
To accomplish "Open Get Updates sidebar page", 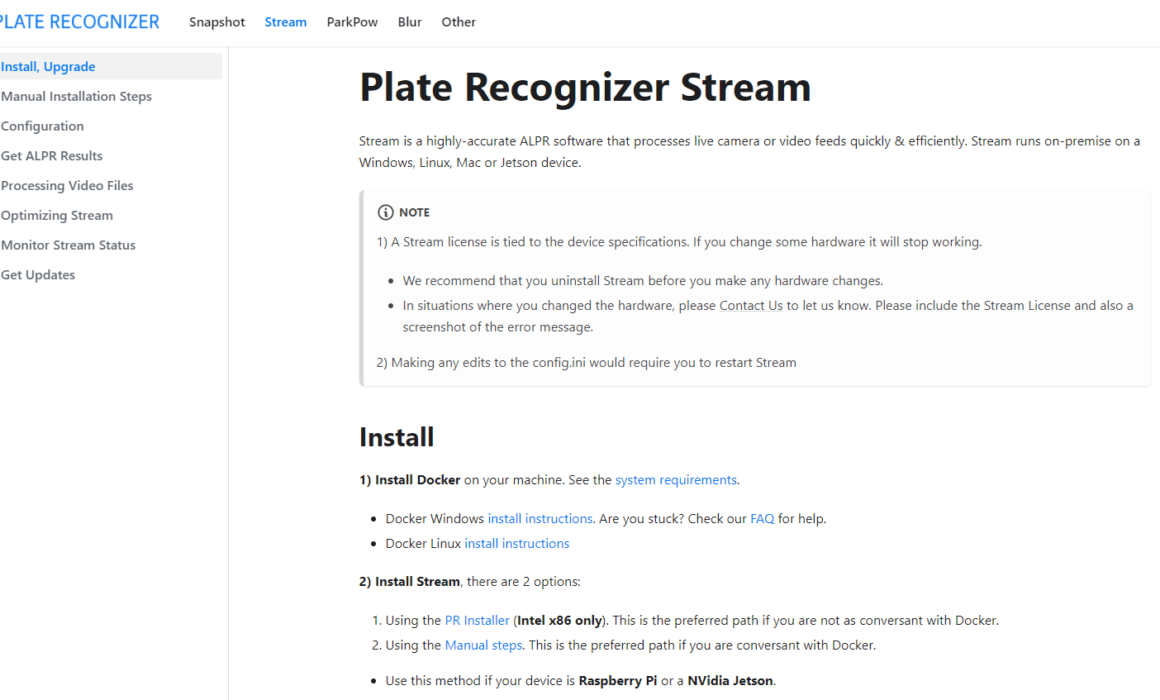I will [x=38, y=275].
